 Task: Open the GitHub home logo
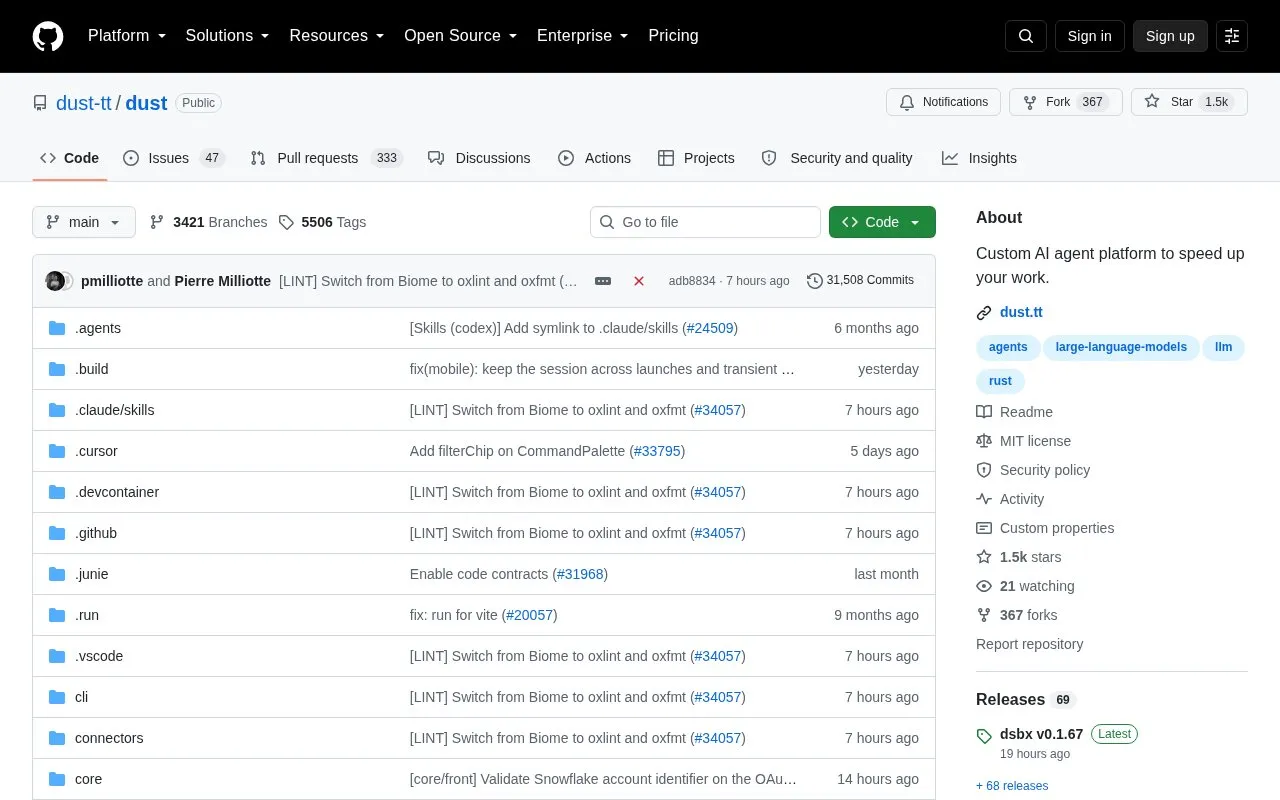[x=48, y=36]
